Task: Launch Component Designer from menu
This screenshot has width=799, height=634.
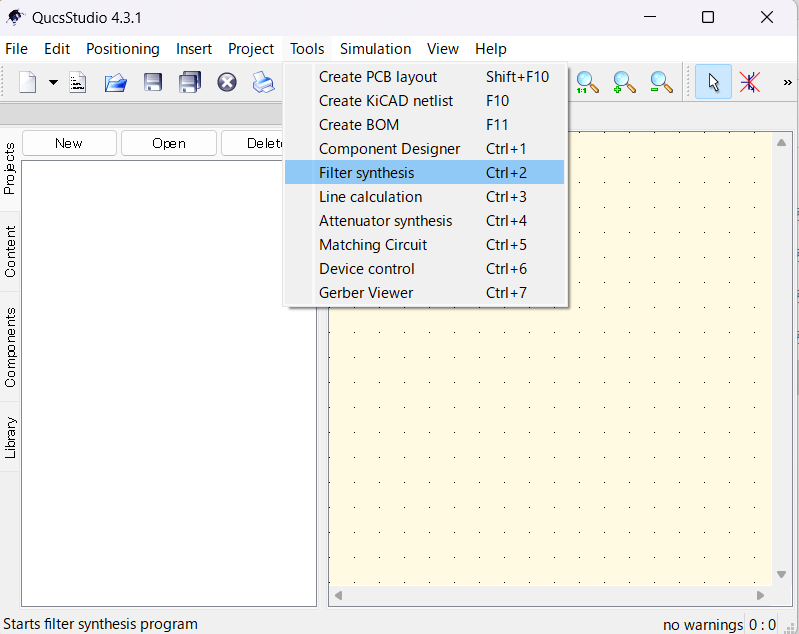Action: point(424,149)
